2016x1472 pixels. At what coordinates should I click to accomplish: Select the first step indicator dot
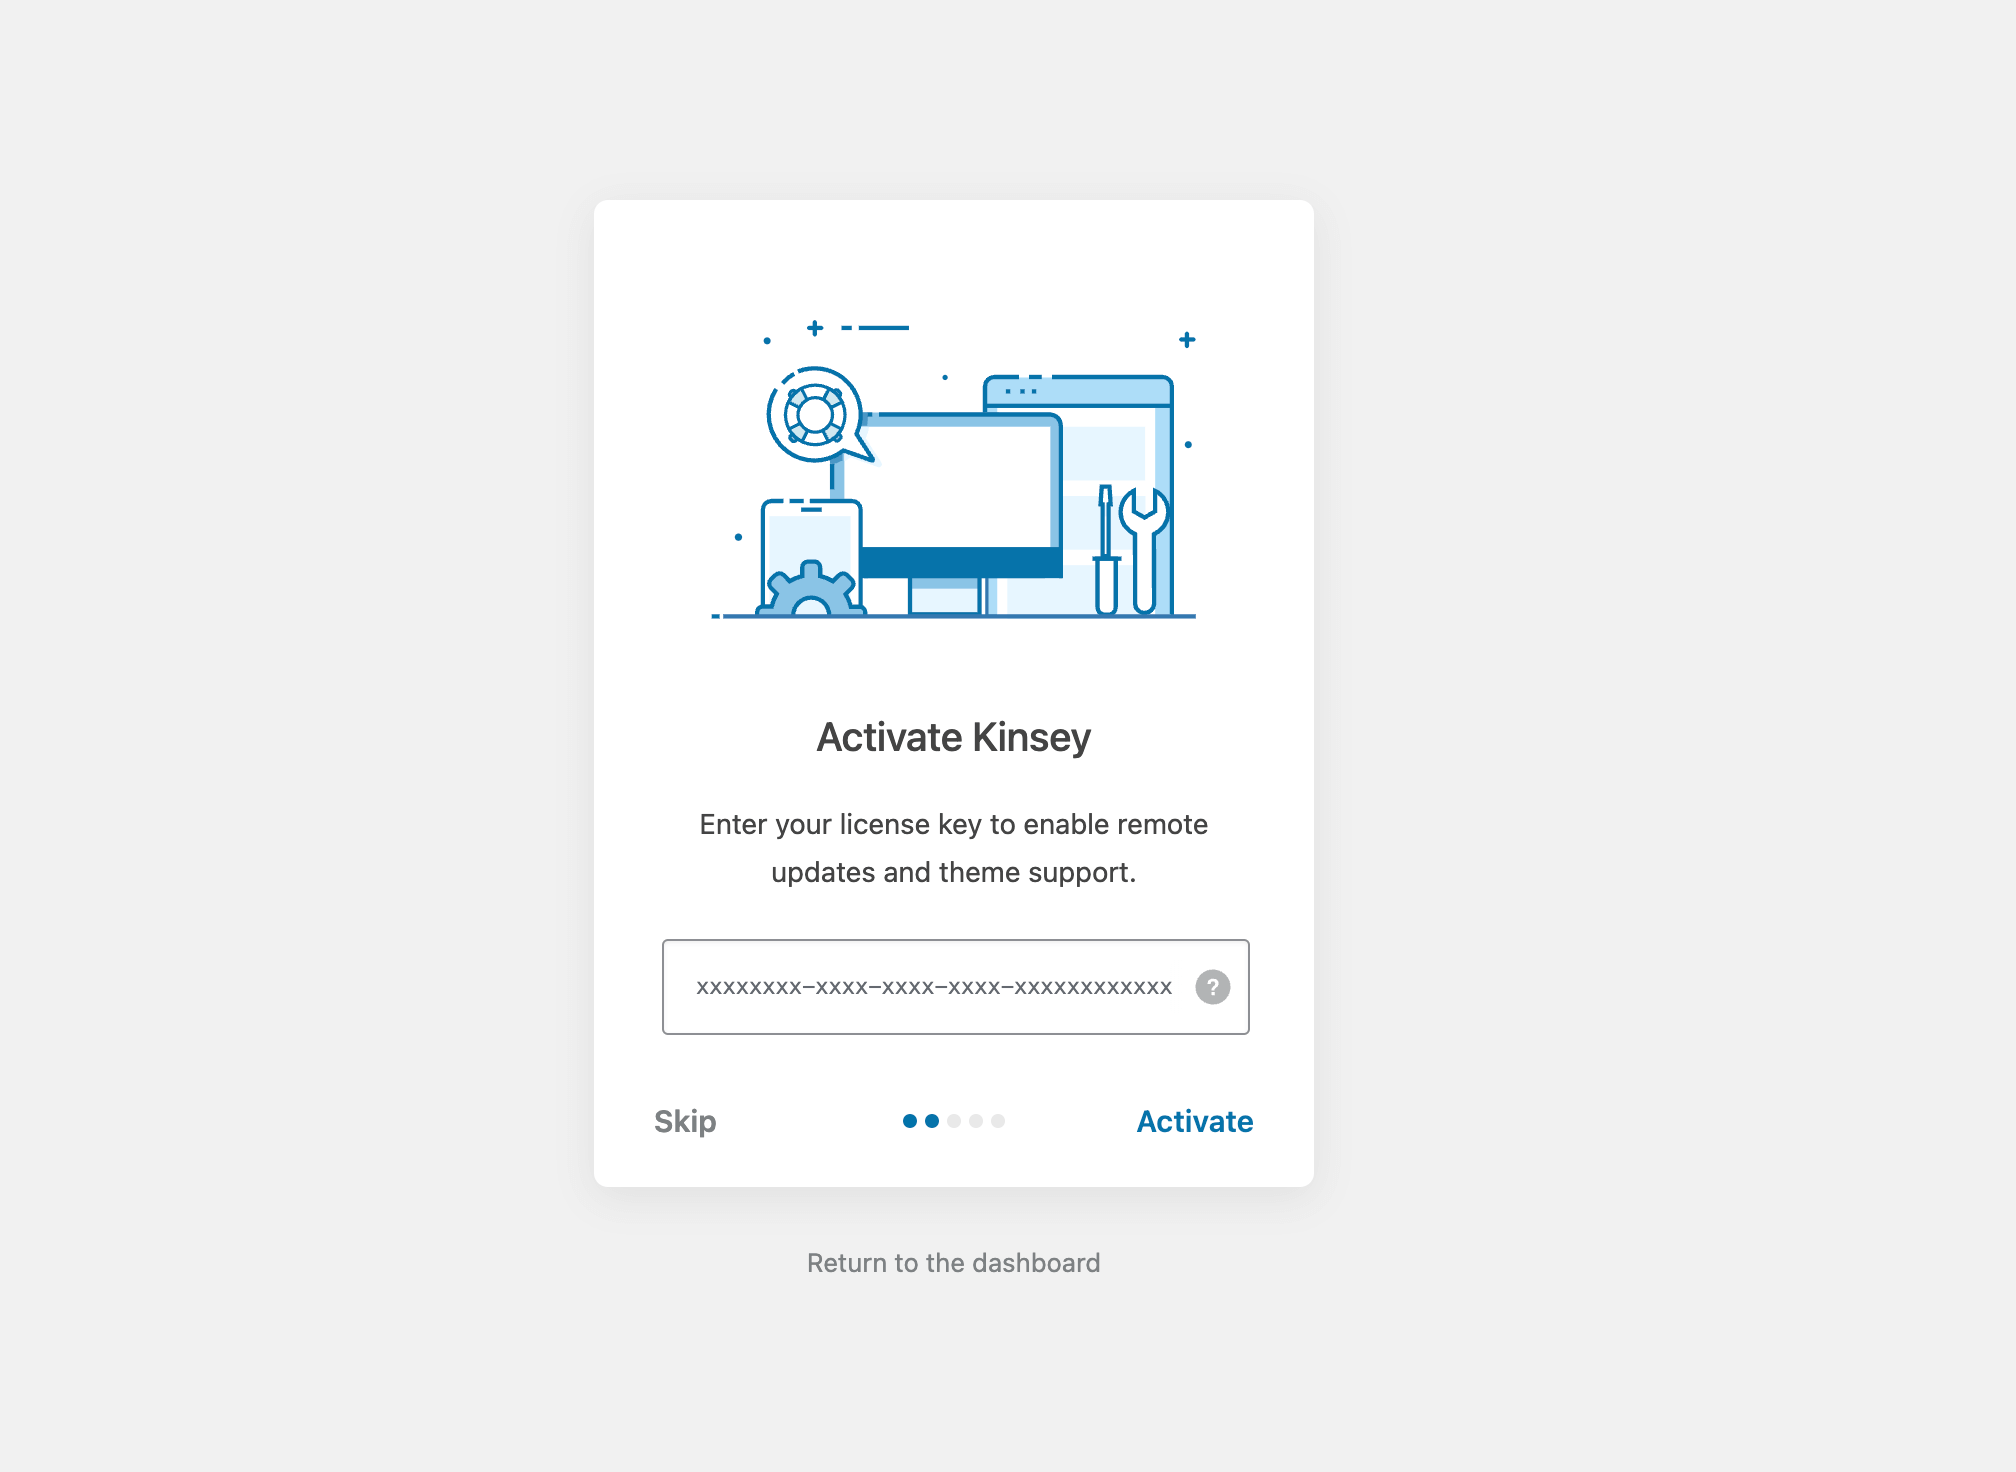(x=909, y=1121)
